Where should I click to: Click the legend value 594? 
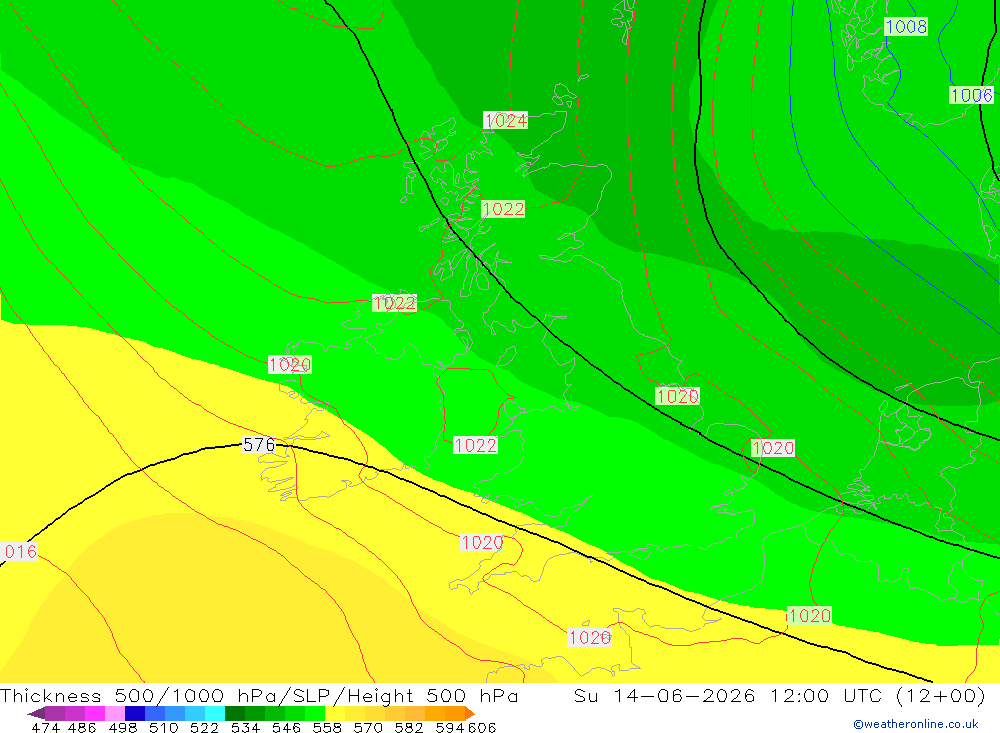pyautogui.click(x=450, y=727)
